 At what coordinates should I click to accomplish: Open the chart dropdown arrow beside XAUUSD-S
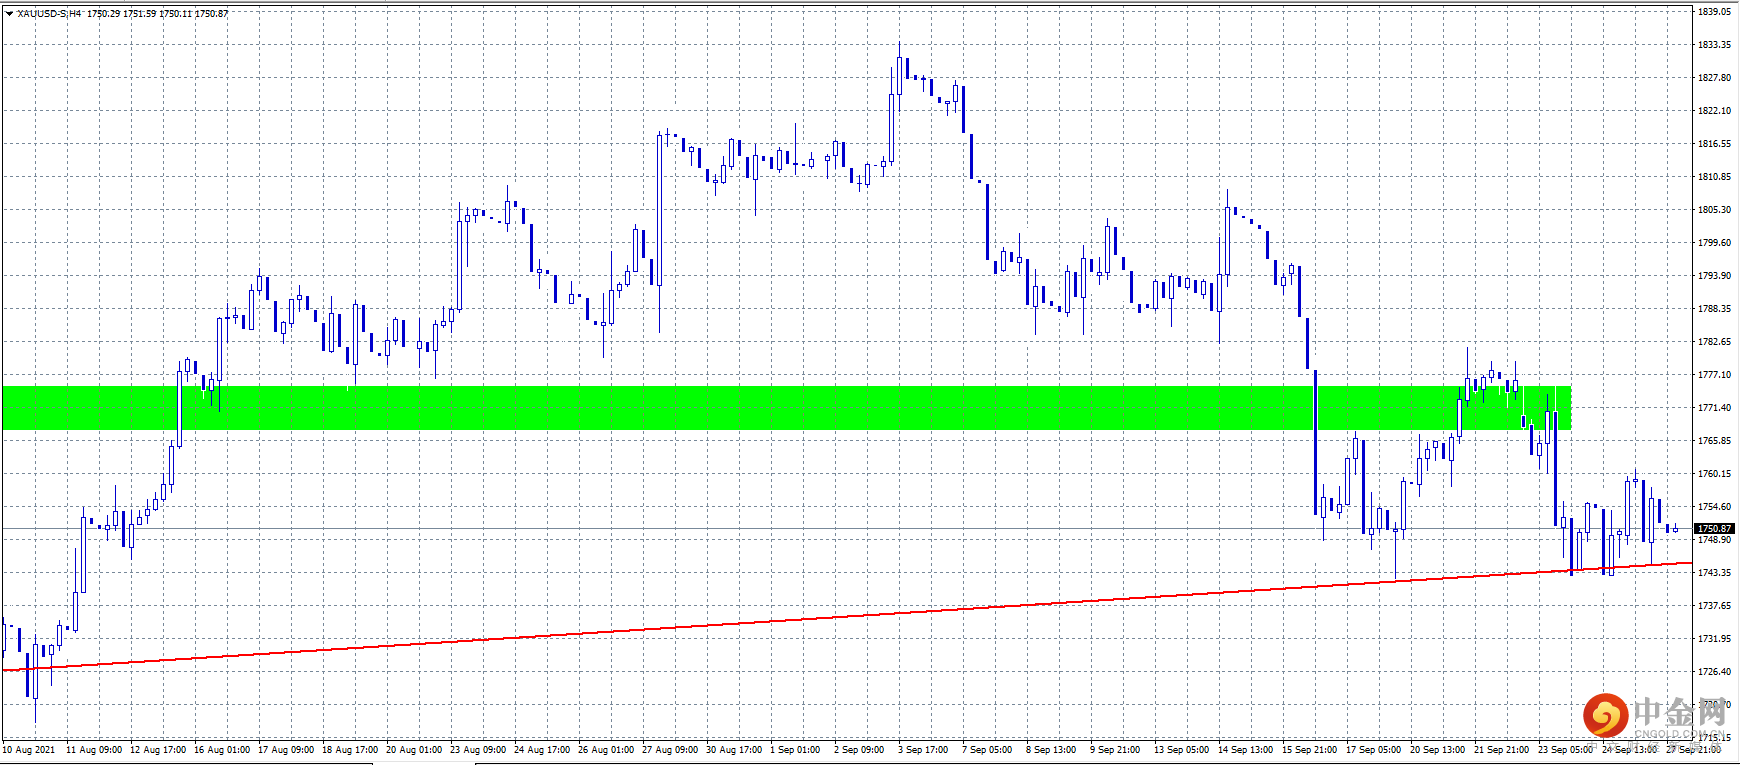coord(9,14)
